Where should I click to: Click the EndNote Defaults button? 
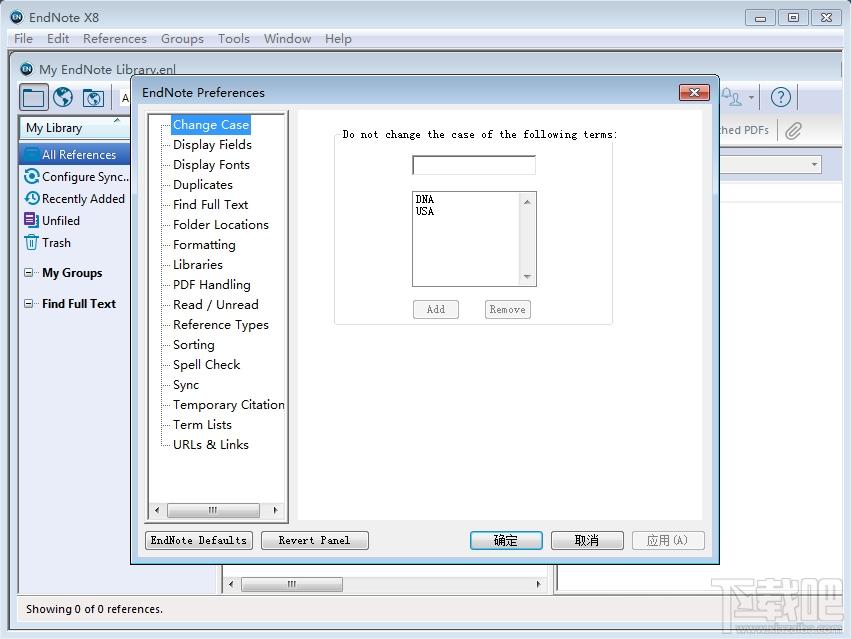pyautogui.click(x=199, y=540)
